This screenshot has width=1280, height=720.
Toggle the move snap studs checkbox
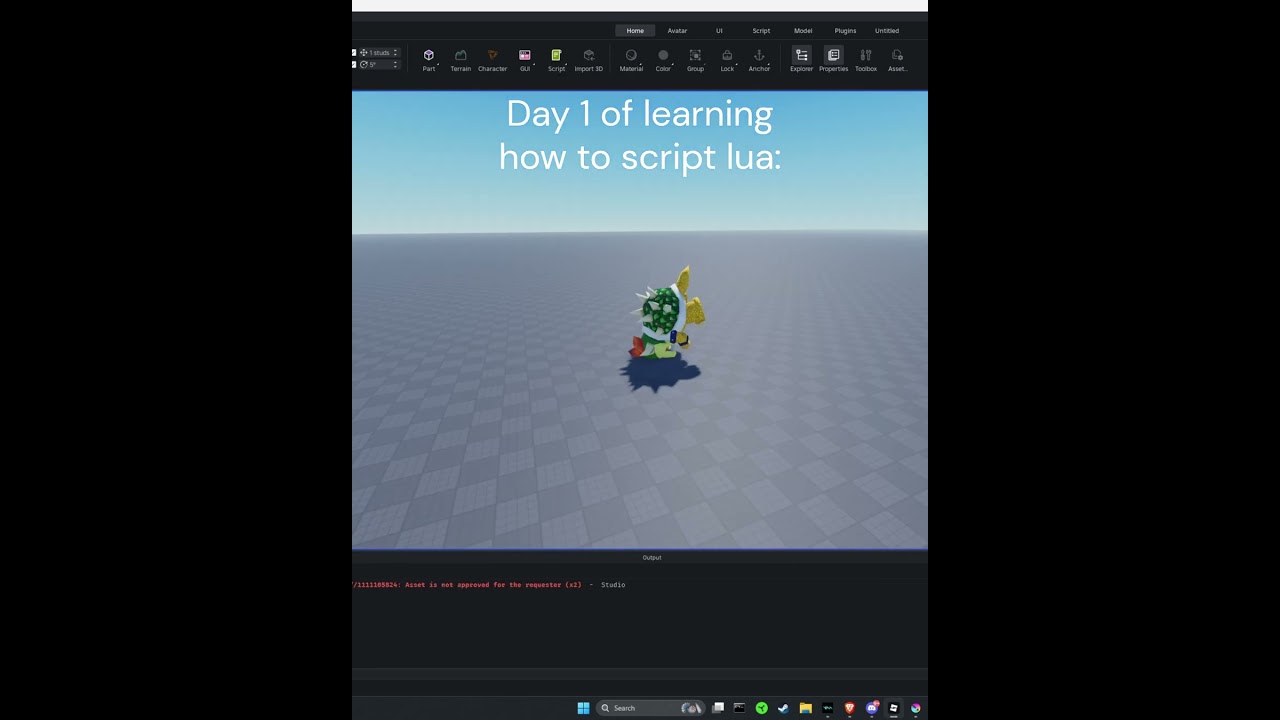click(354, 53)
